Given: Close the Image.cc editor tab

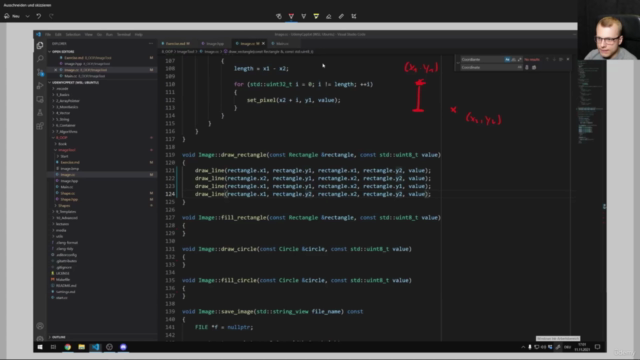Looking at the screenshot, I should pyautogui.click(x=263, y=44).
